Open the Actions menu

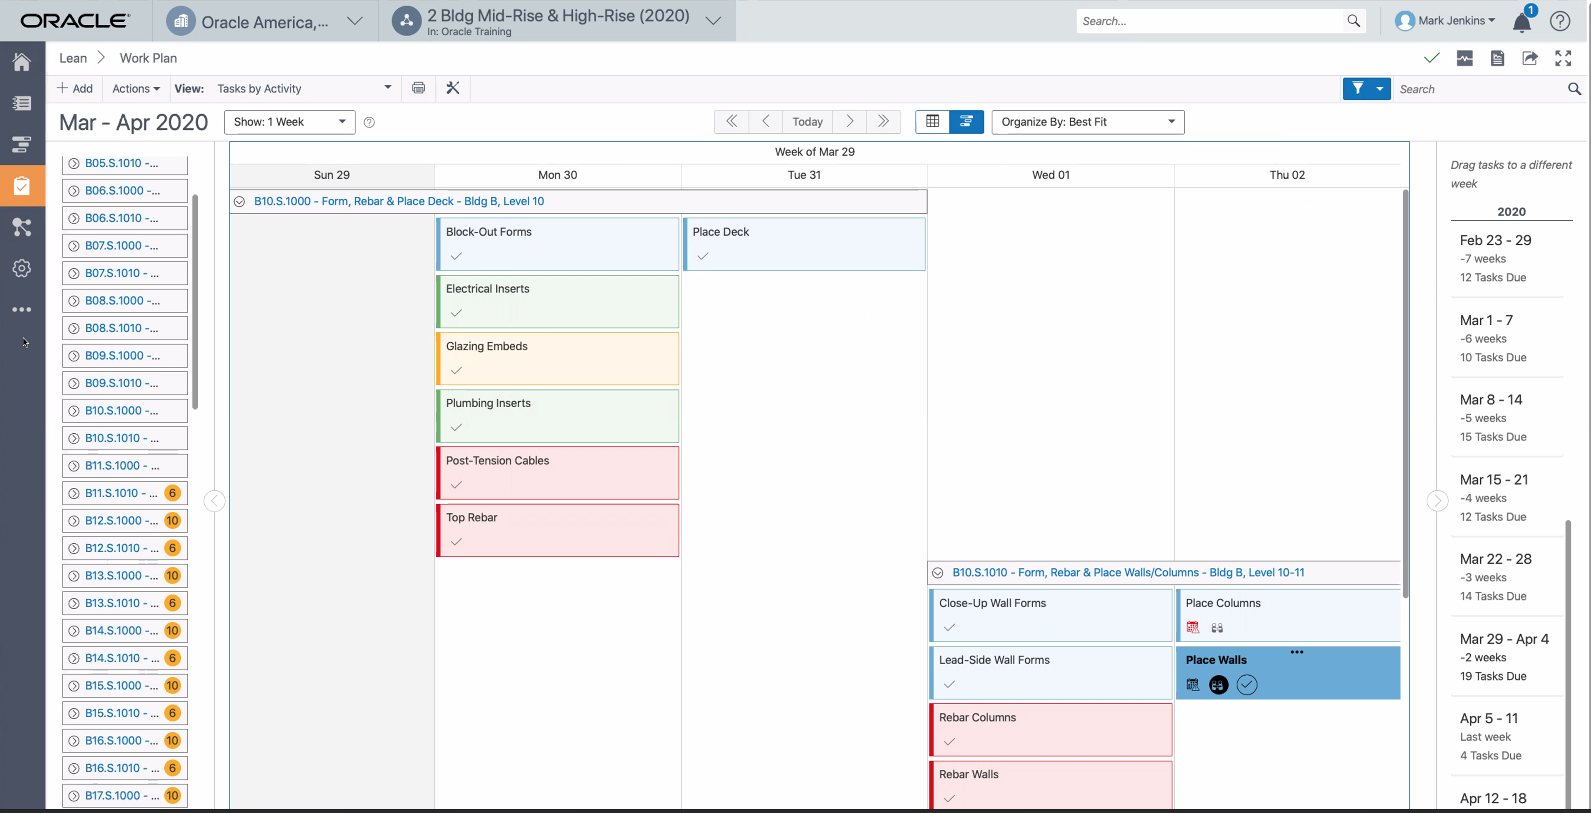135,88
